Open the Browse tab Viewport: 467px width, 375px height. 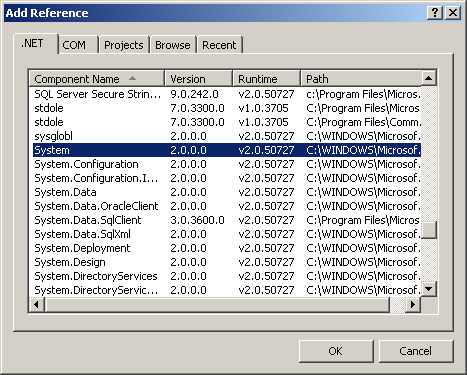[x=173, y=45]
